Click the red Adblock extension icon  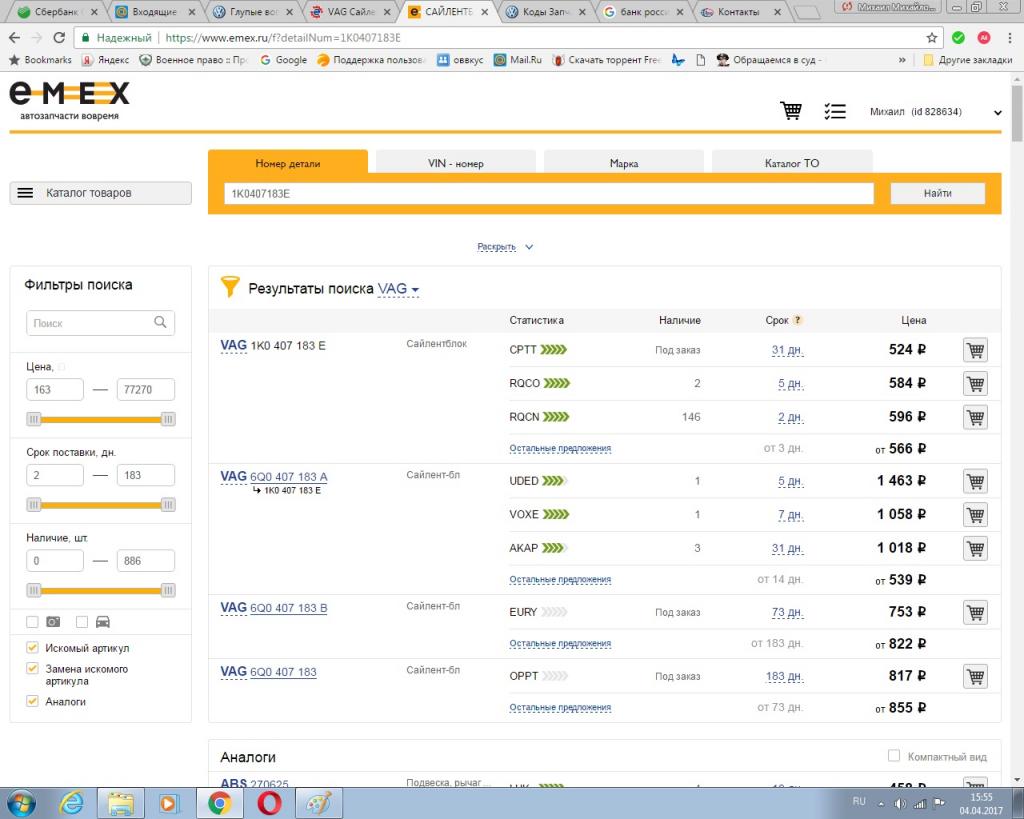[x=984, y=38]
